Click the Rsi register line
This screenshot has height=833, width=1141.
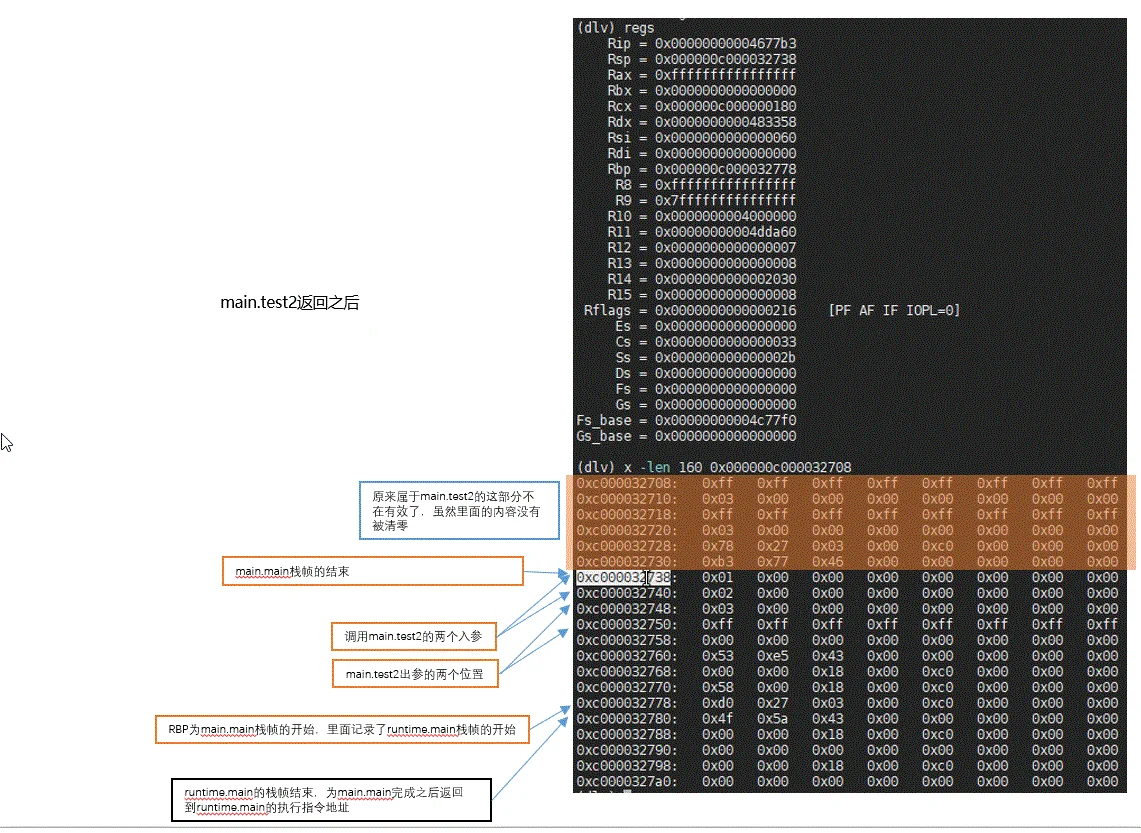[x=701, y=137]
